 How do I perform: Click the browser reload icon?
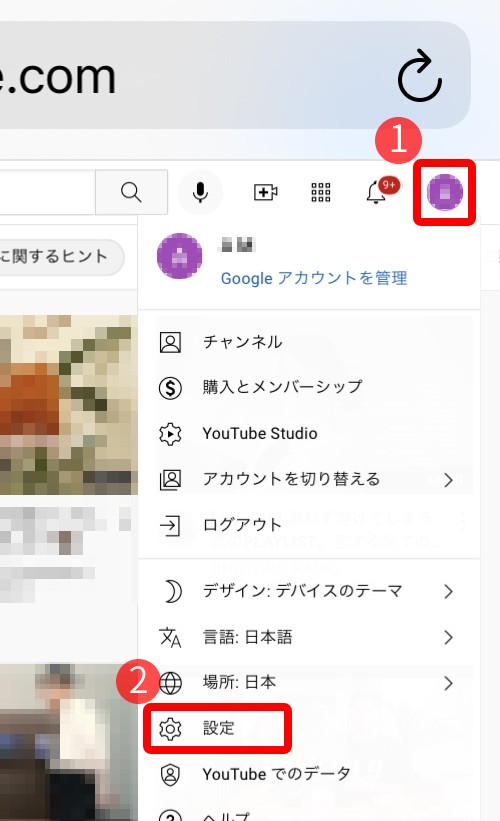pos(420,76)
